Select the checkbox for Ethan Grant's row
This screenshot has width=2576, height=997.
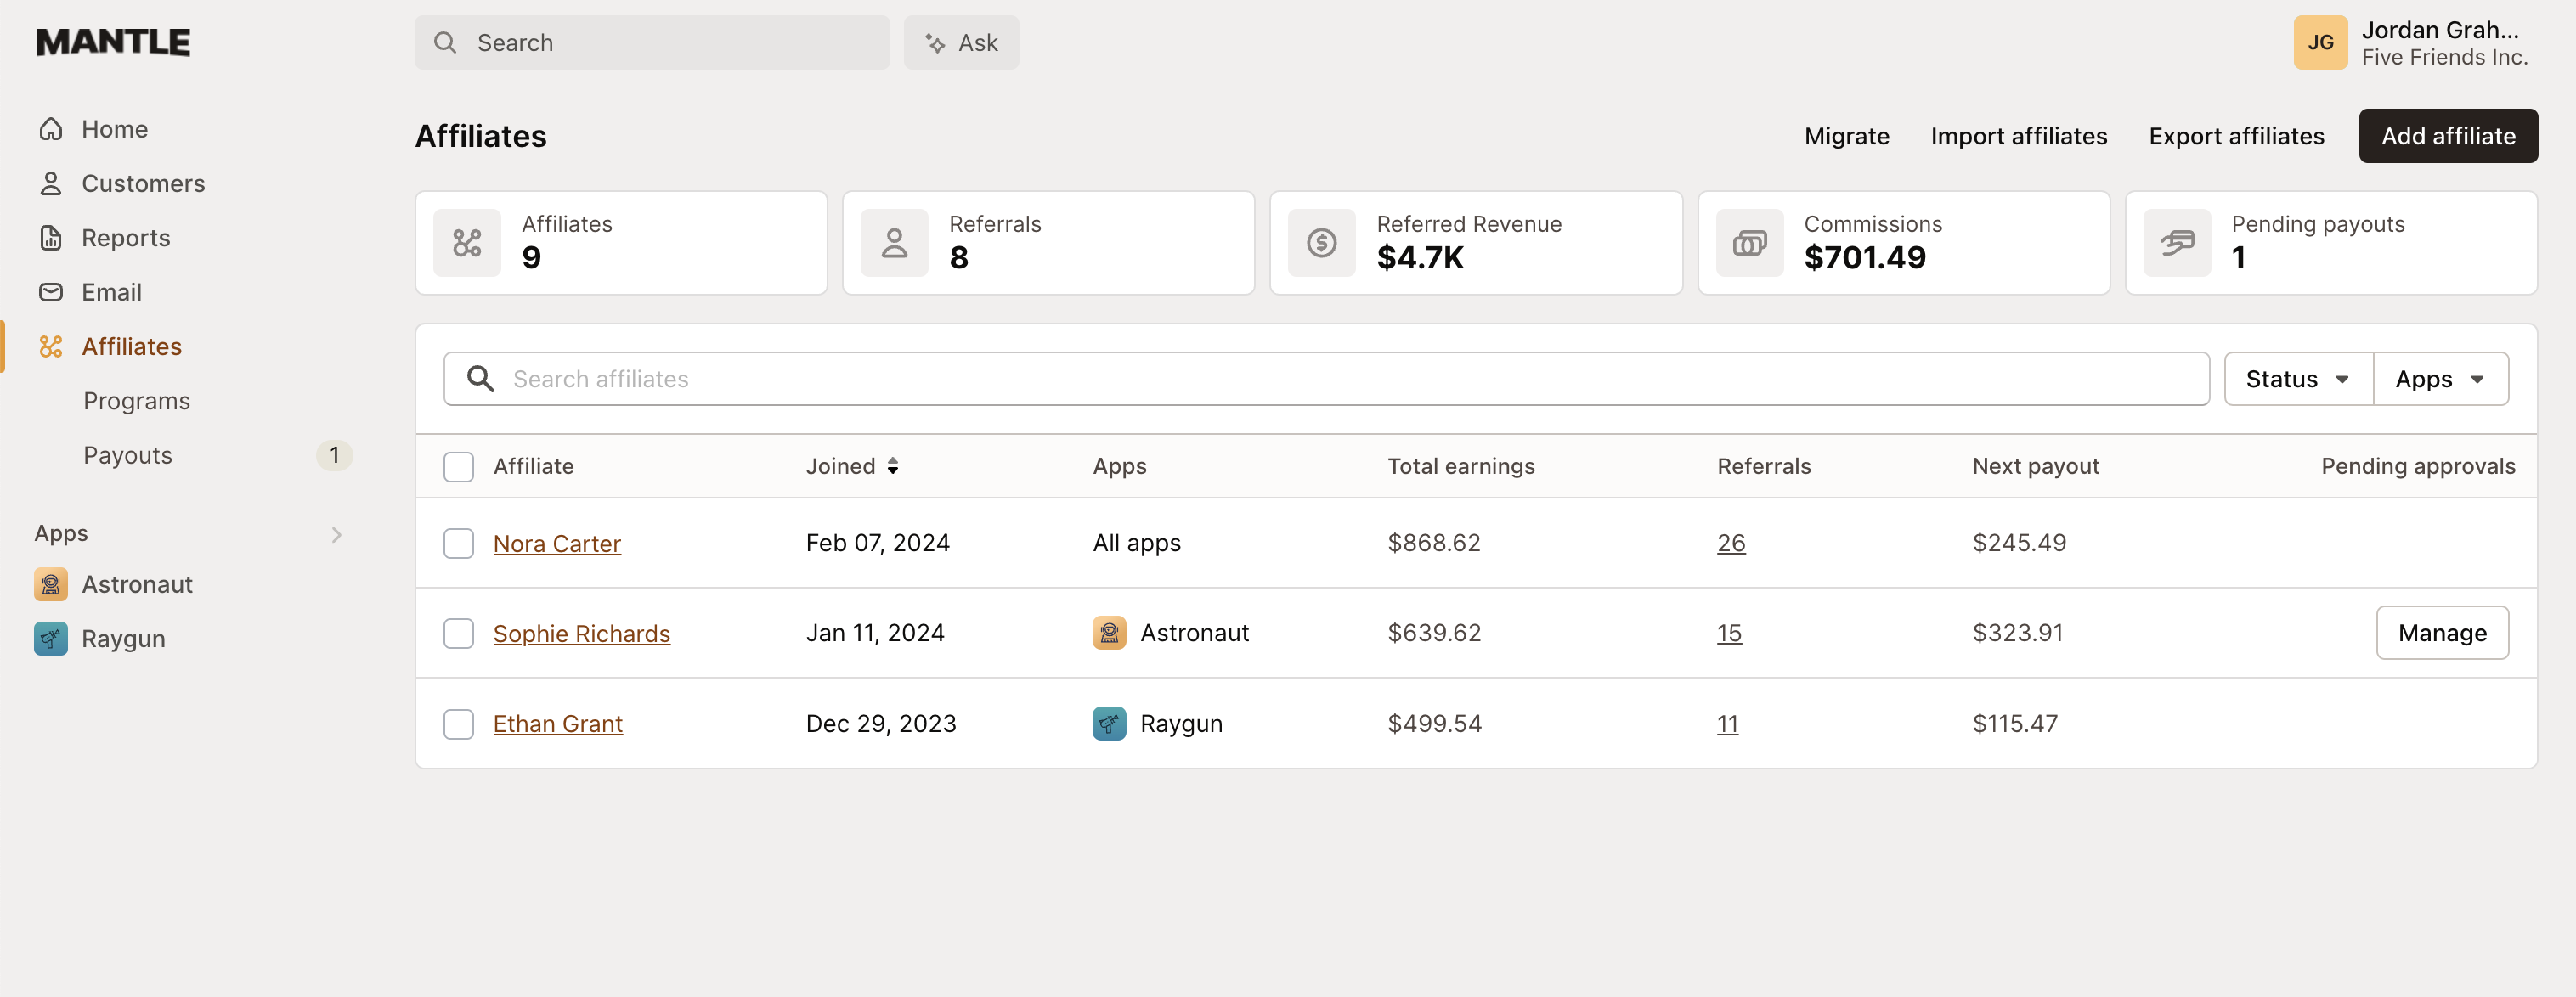[x=458, y=723]
